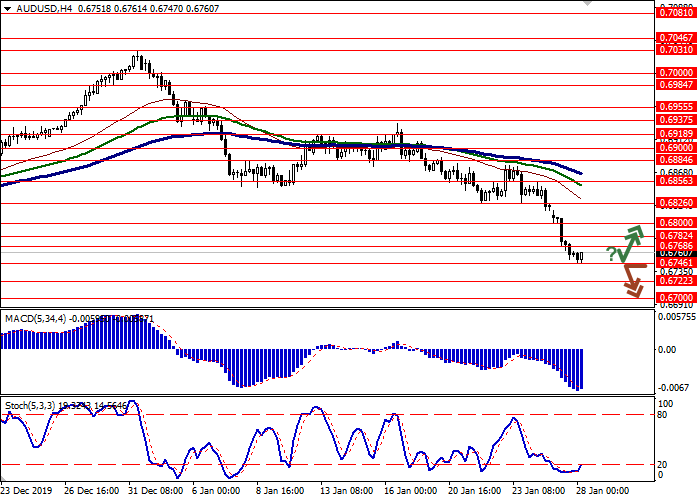Click the green question mark symbol
This screenshot has width=700, height=500.
(x=611, y=255)
